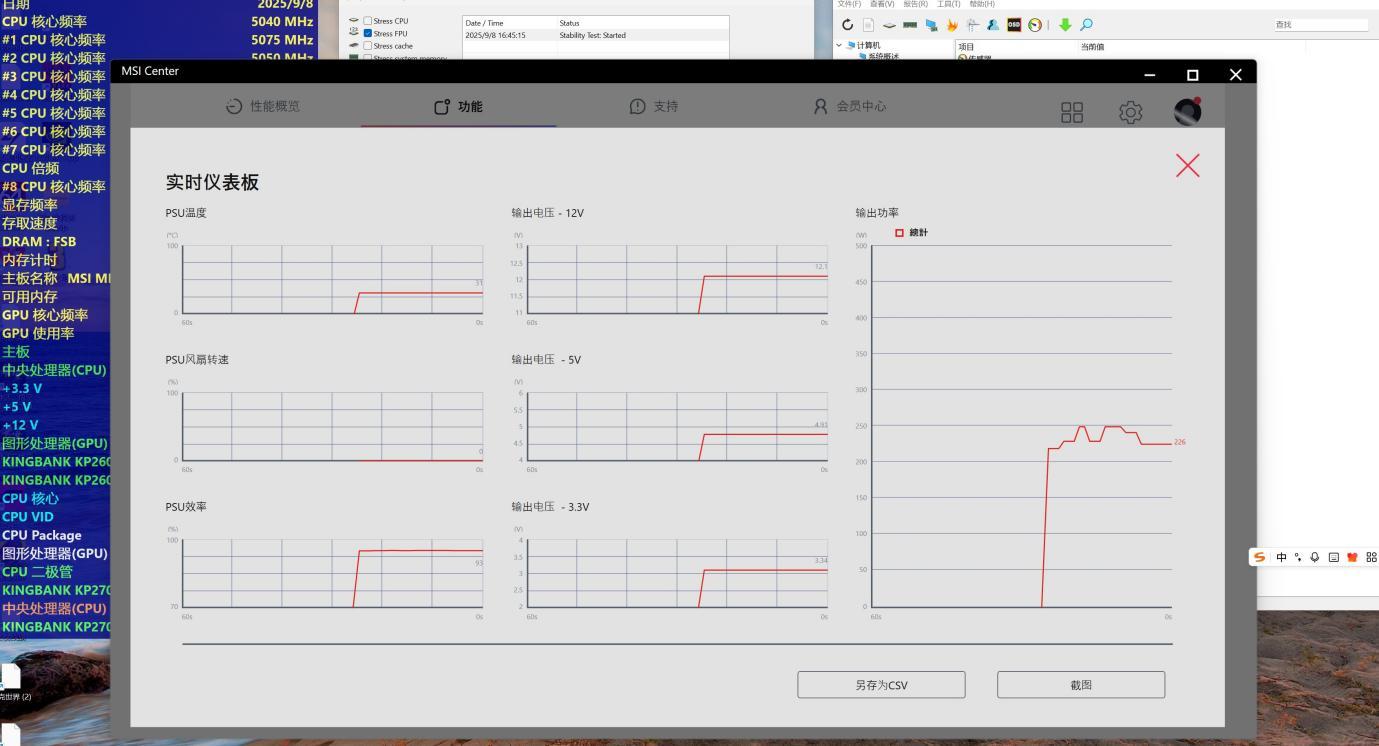The width and height of the screenshot is (1379, 746).
Task: Click the AIDA64 network audit icon
Action: 973,25
